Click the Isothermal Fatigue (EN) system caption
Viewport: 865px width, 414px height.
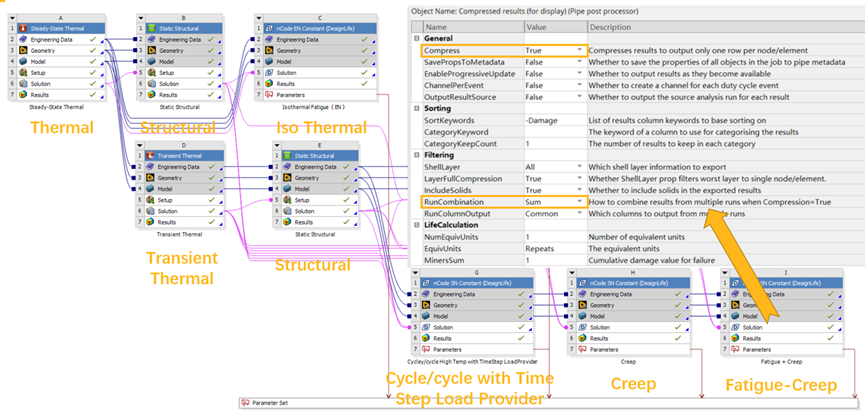pyautogui.click(x=313, y=107)
